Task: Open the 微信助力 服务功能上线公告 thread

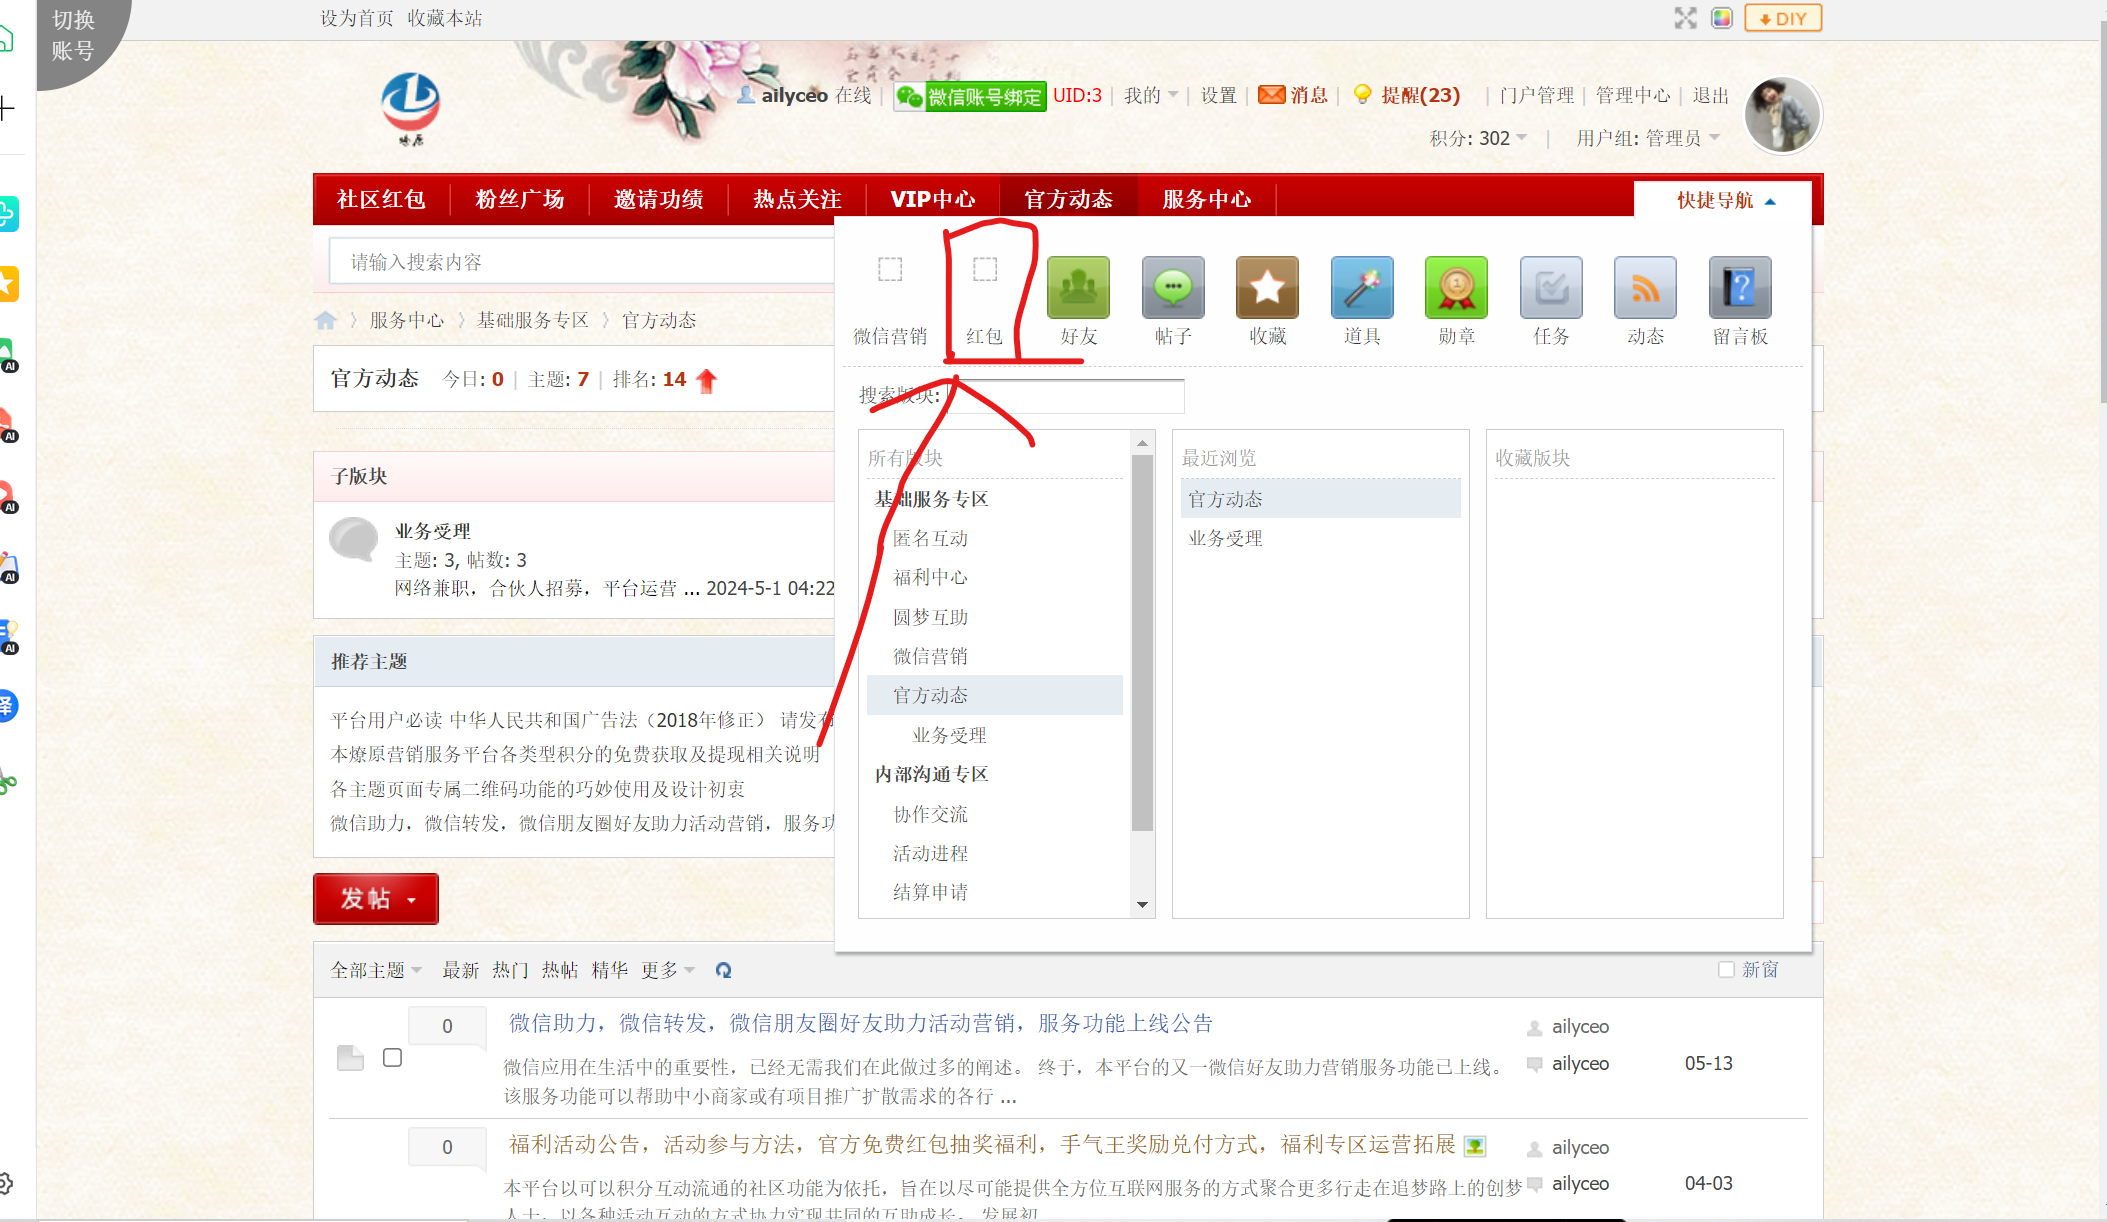Action: [861, 1023]
